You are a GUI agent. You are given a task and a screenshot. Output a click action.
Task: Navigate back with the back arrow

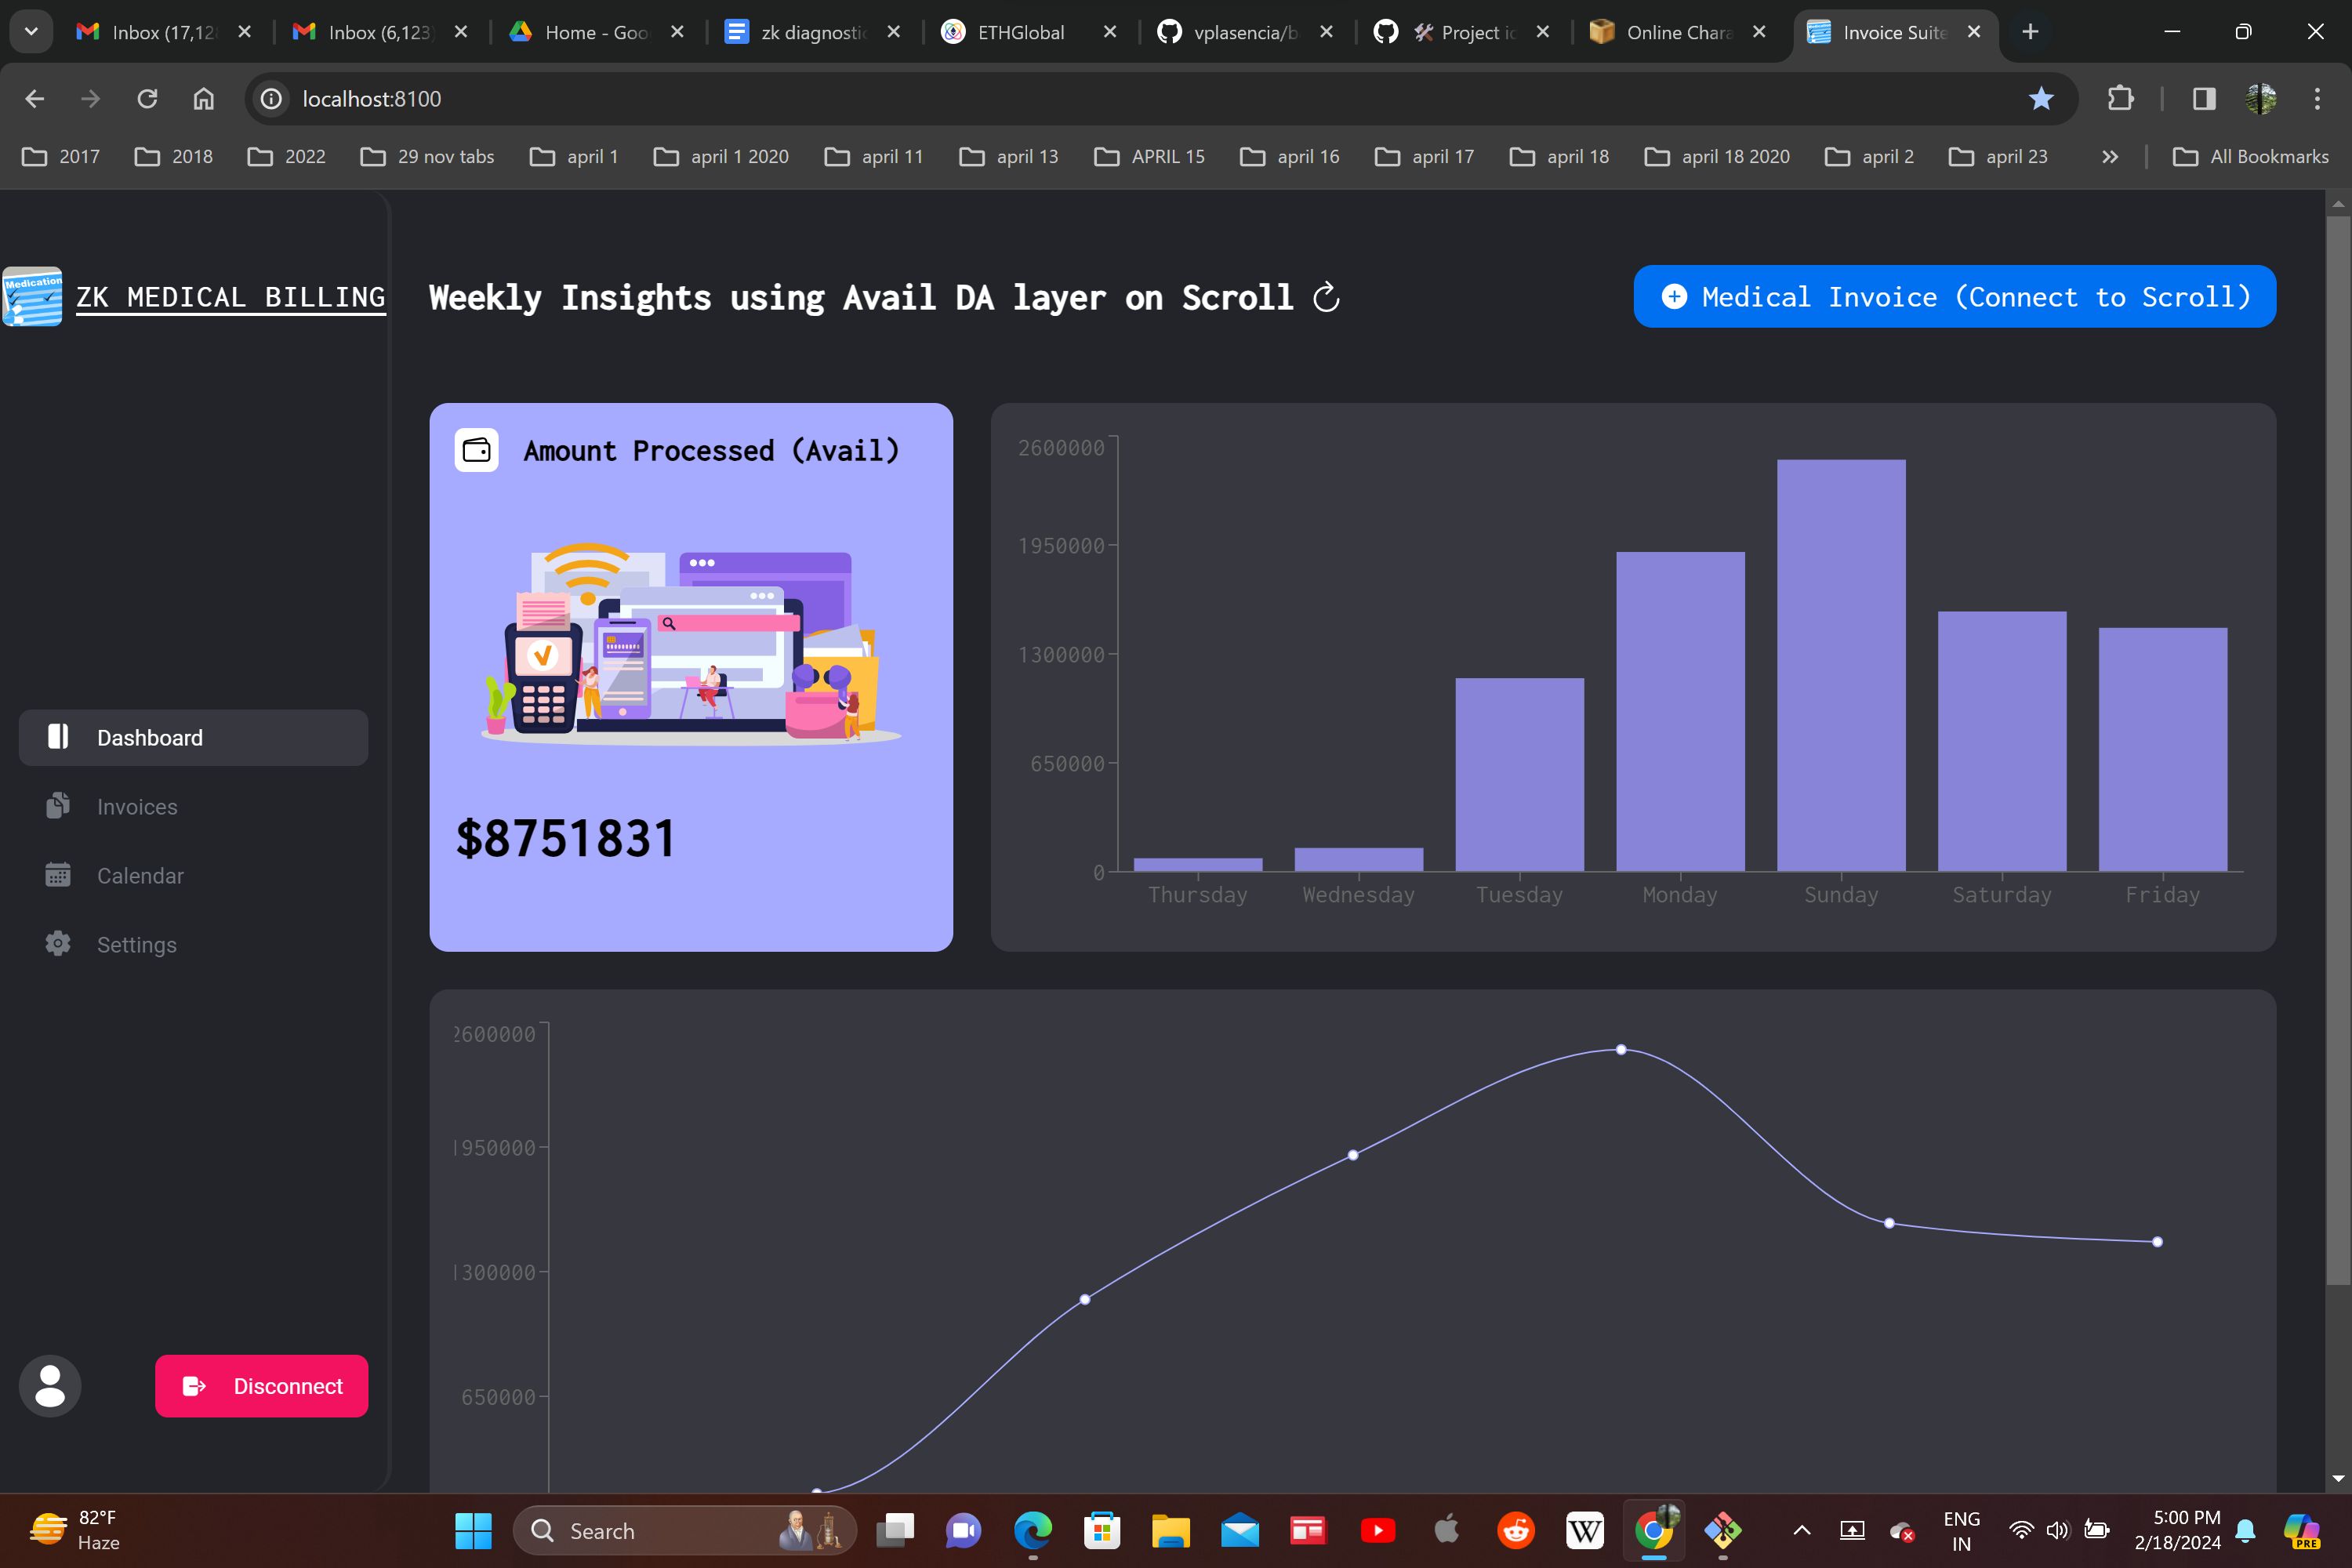click(35, 99)
